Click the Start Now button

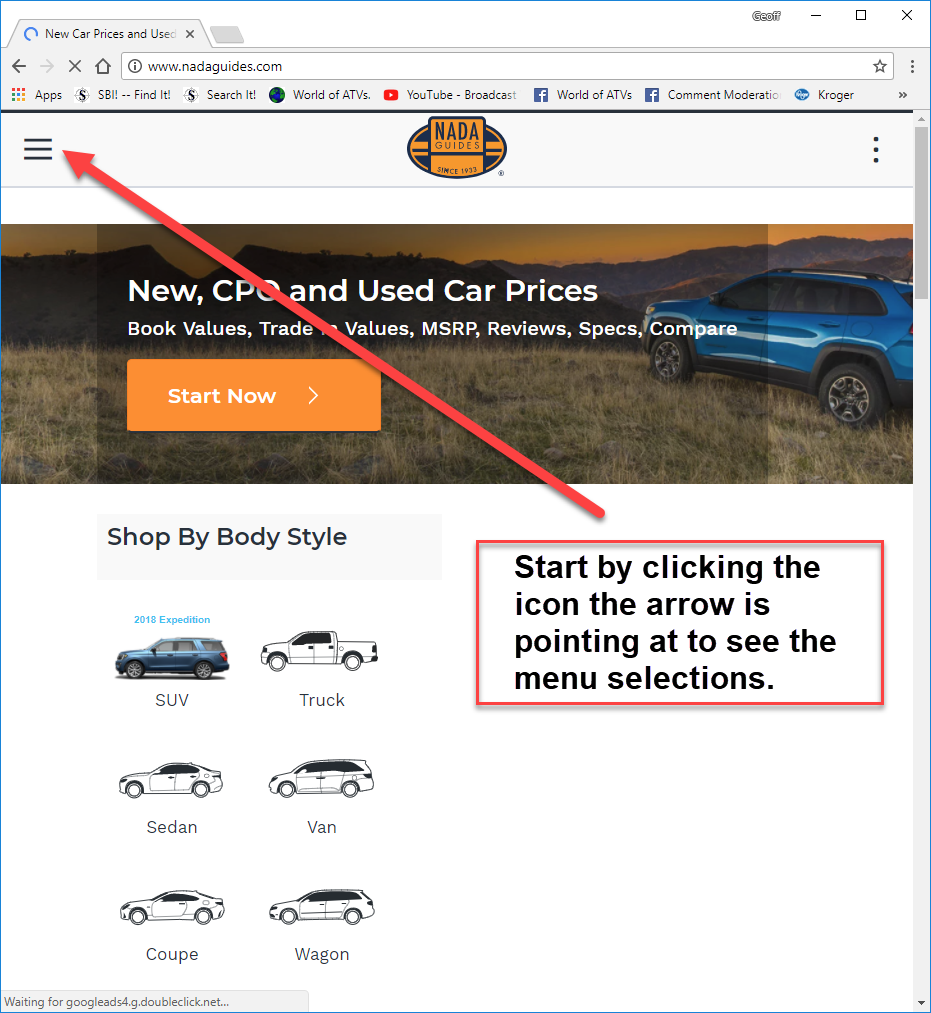254,395
